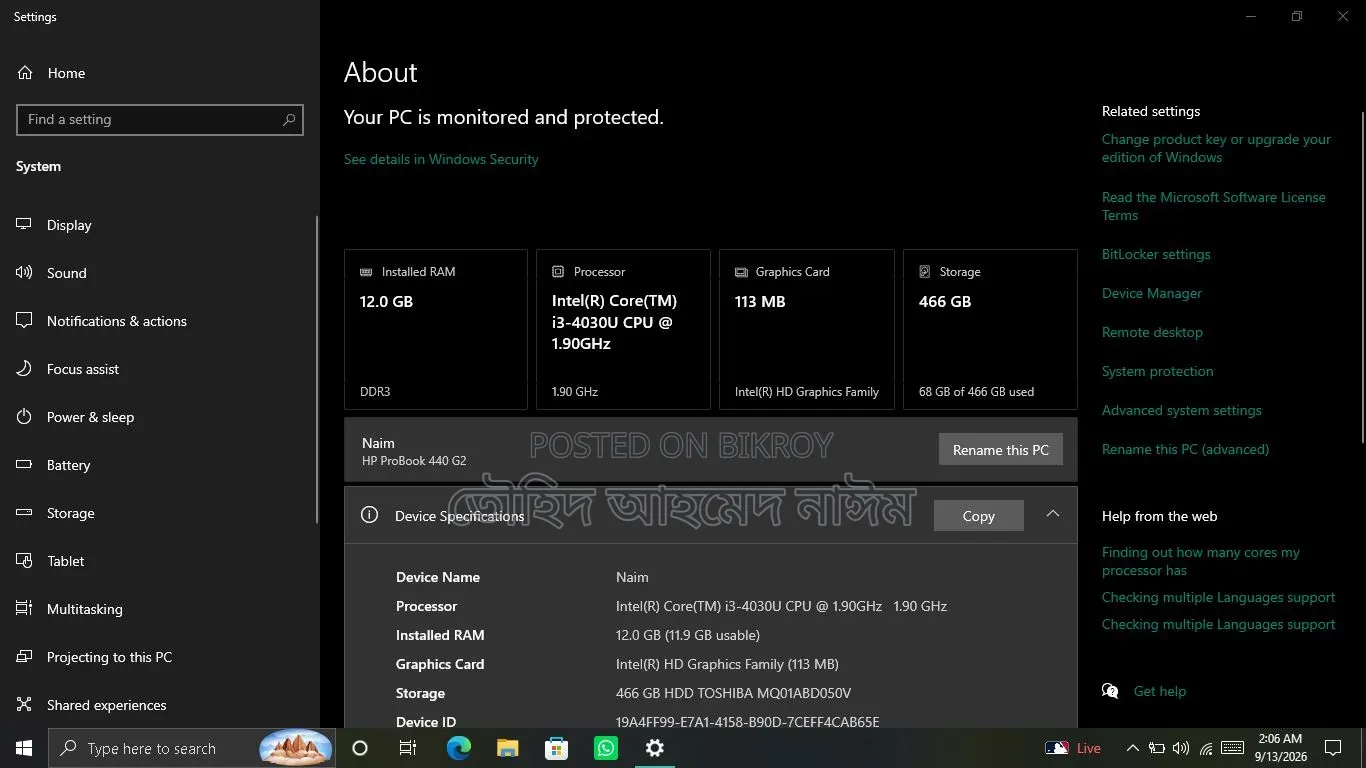The width and height of the screenshot is (1366, 768).
Task: Click the Settings gear on the taskbar
Action: coord(655,748)
